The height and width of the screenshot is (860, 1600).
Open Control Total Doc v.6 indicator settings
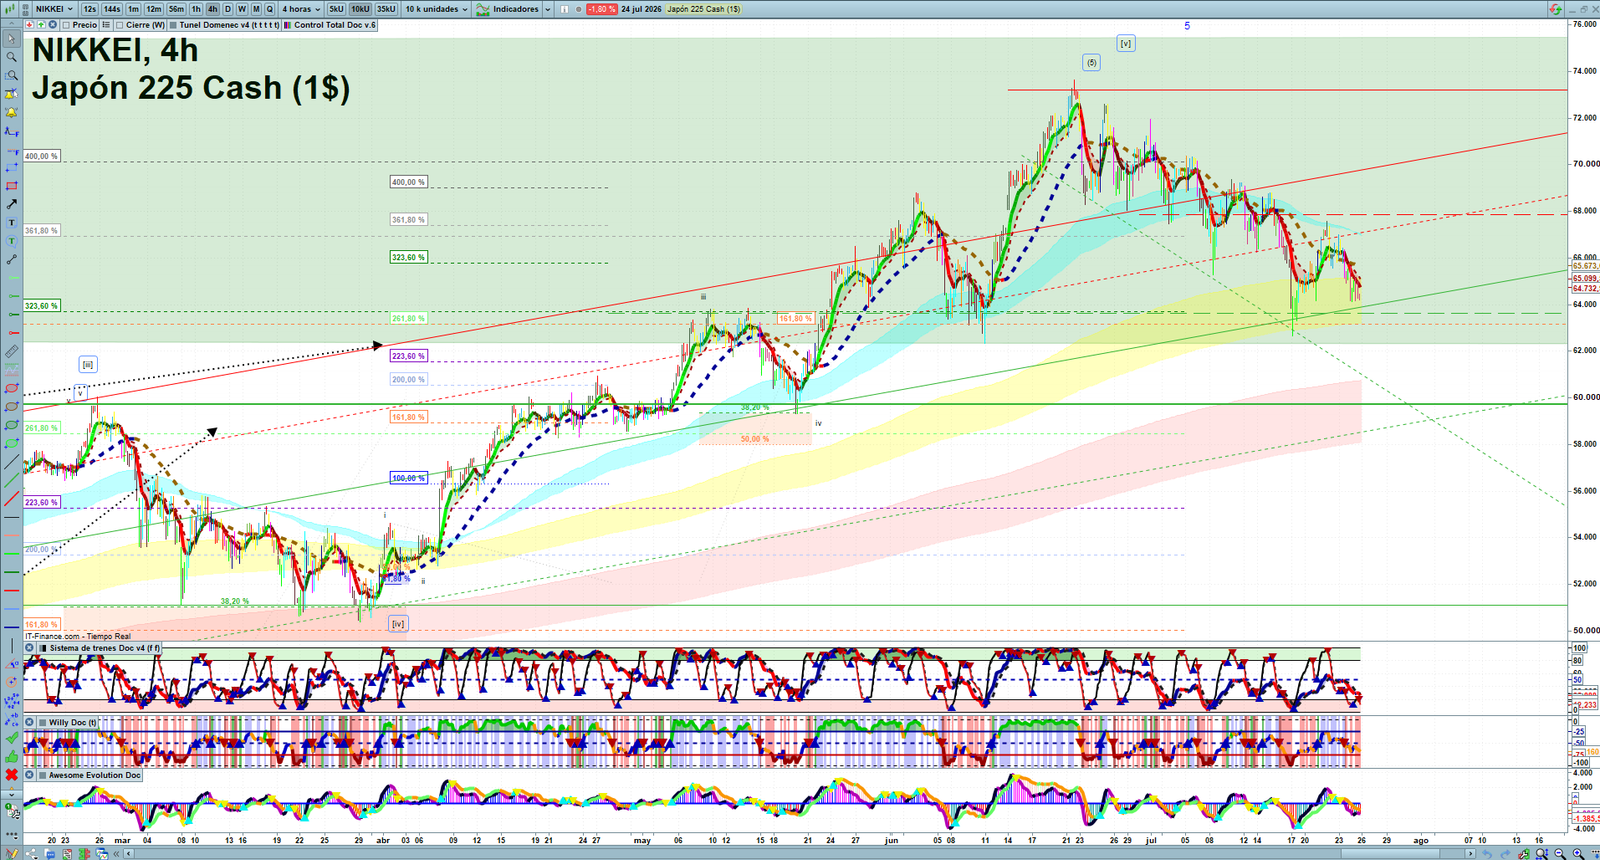[330, 25]
